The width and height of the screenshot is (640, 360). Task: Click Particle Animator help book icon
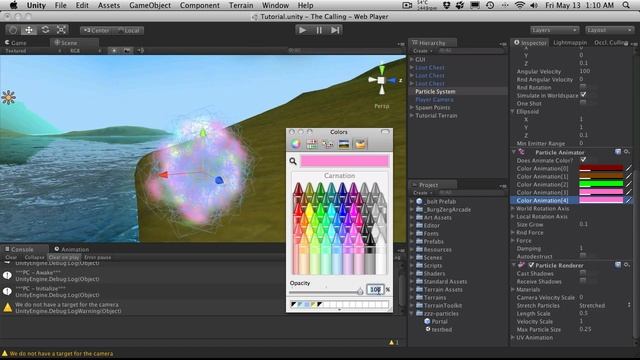tap(618, 152)
